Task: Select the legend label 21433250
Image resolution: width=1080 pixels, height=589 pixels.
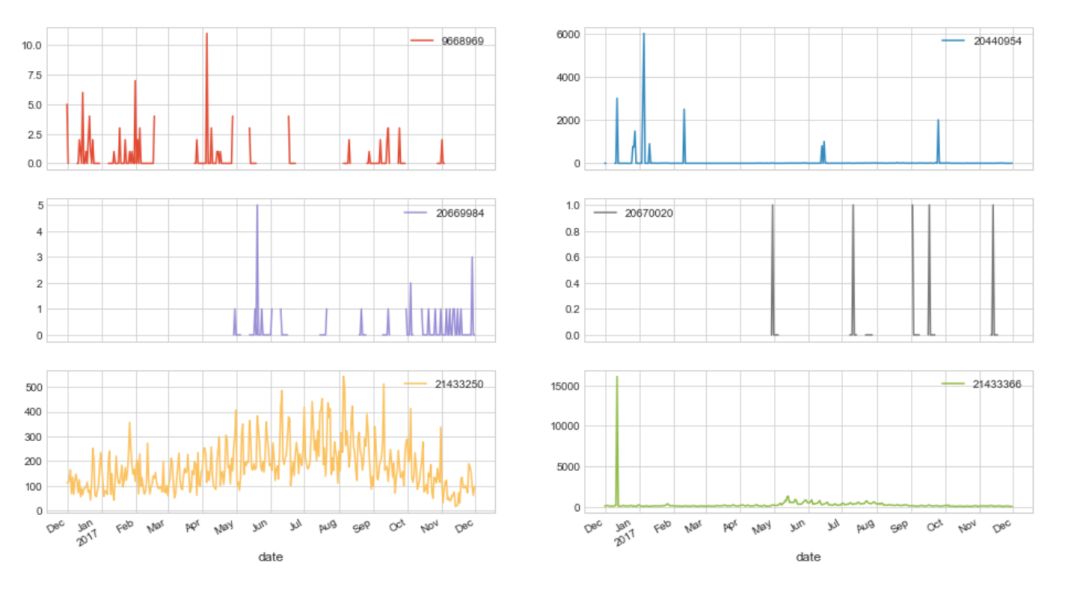Action: [x=459, y=384]
